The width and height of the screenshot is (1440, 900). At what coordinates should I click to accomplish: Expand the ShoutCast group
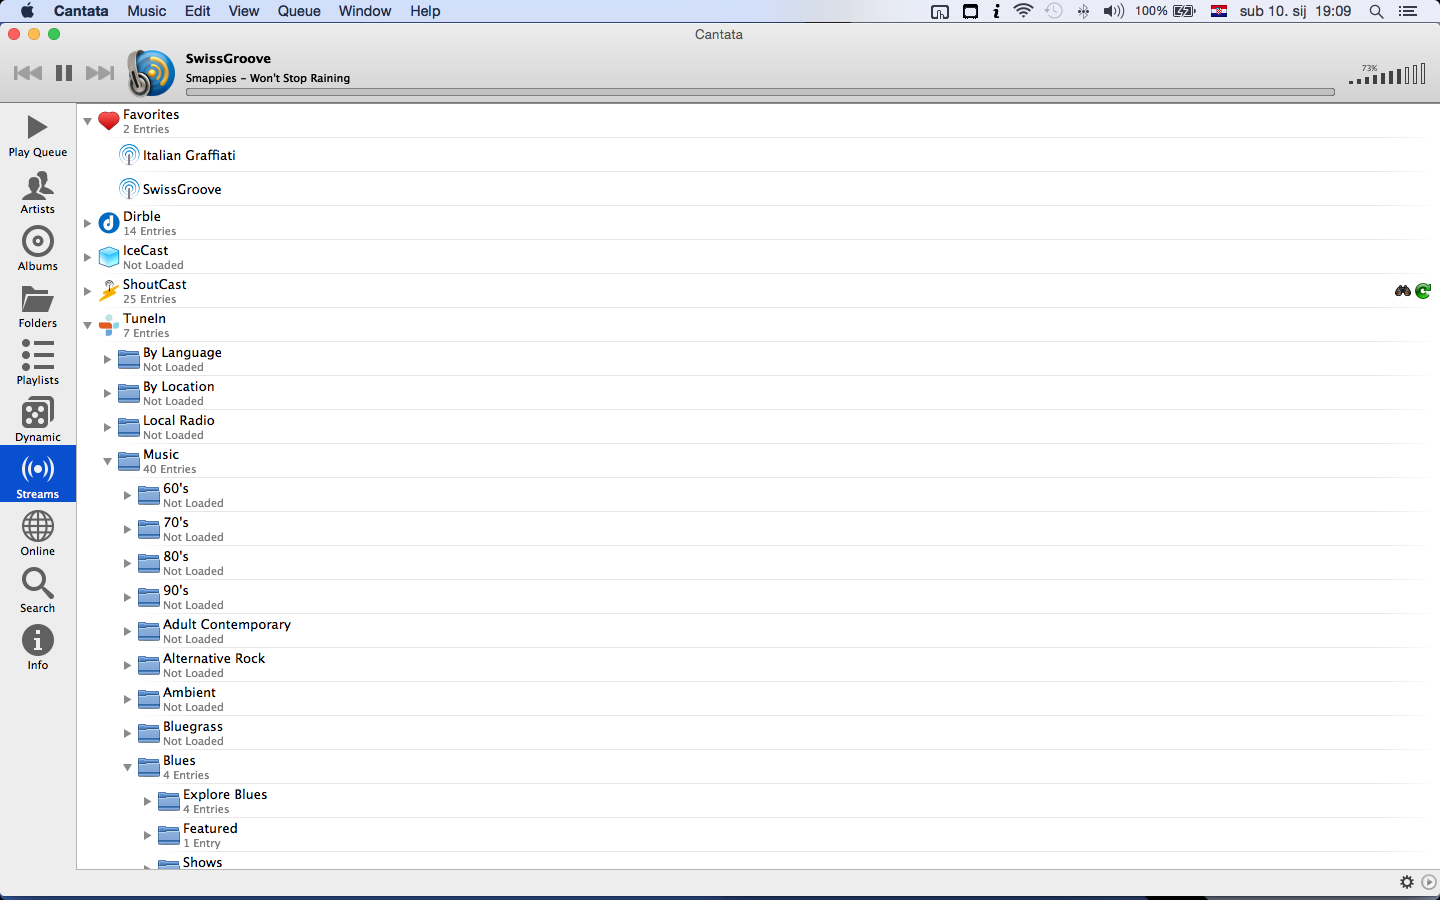pos(88,291)
